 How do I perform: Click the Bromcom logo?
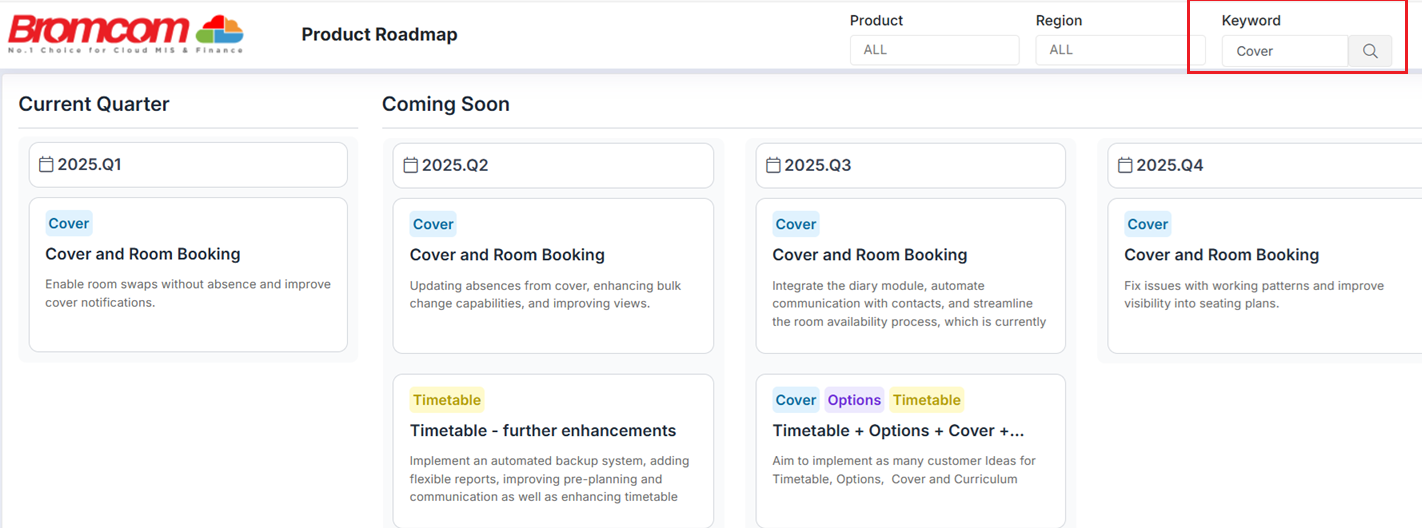click(126, 34)
